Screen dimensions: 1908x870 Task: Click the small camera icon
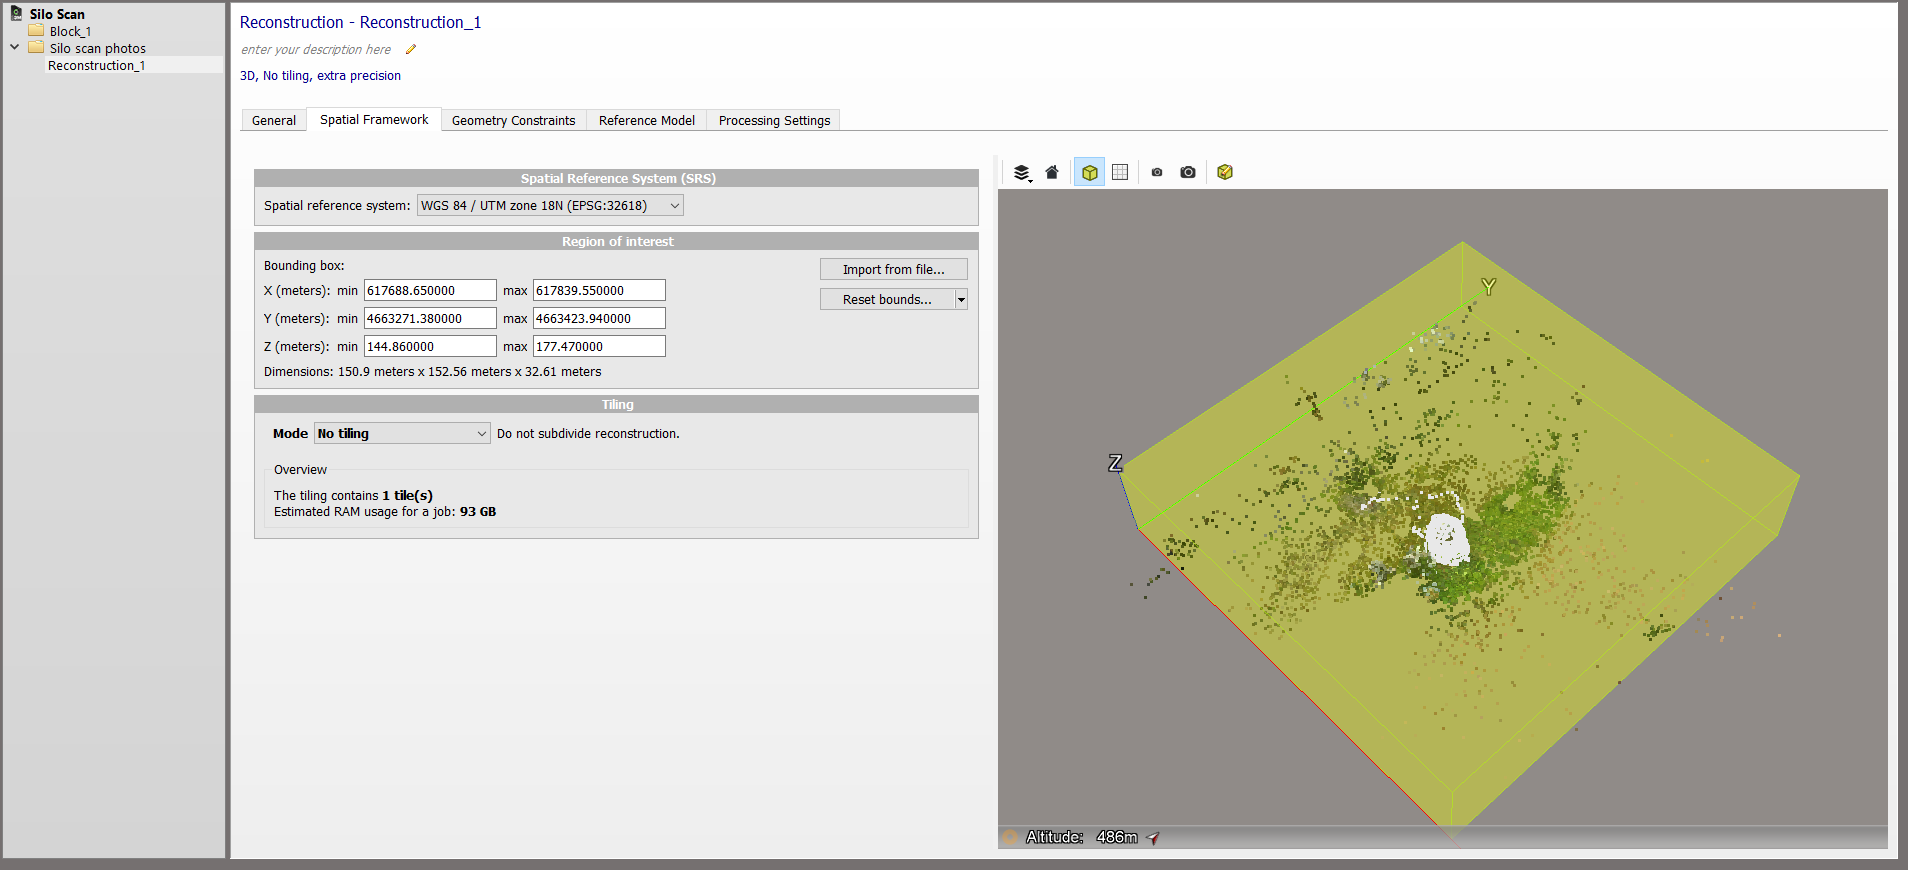tap(1157, 172)
